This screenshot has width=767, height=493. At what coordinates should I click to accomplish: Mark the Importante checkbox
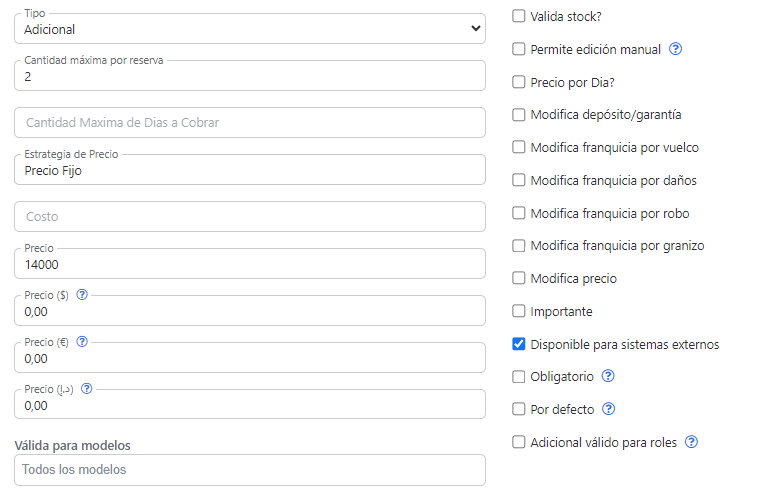[x=518, y=312]
